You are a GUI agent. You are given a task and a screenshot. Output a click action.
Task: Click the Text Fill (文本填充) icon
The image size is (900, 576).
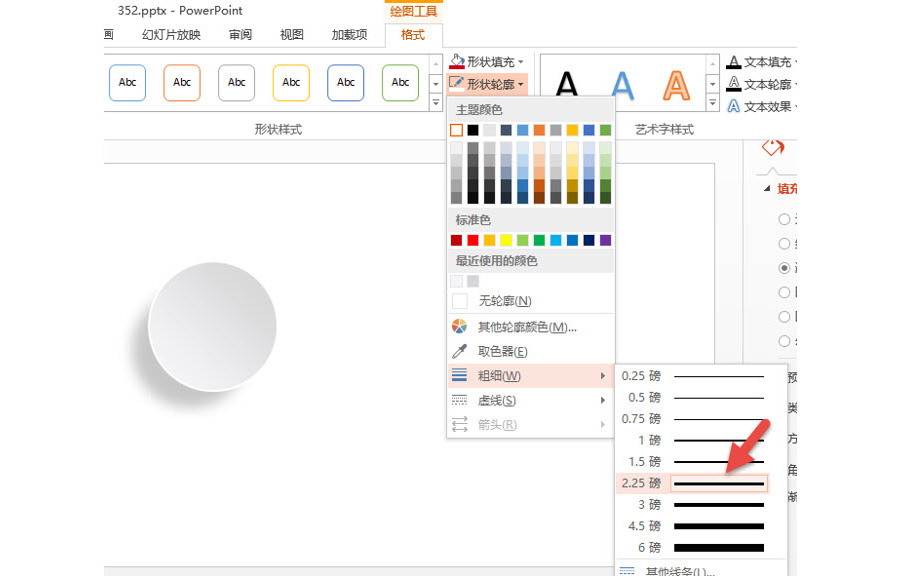click(733, 62)
